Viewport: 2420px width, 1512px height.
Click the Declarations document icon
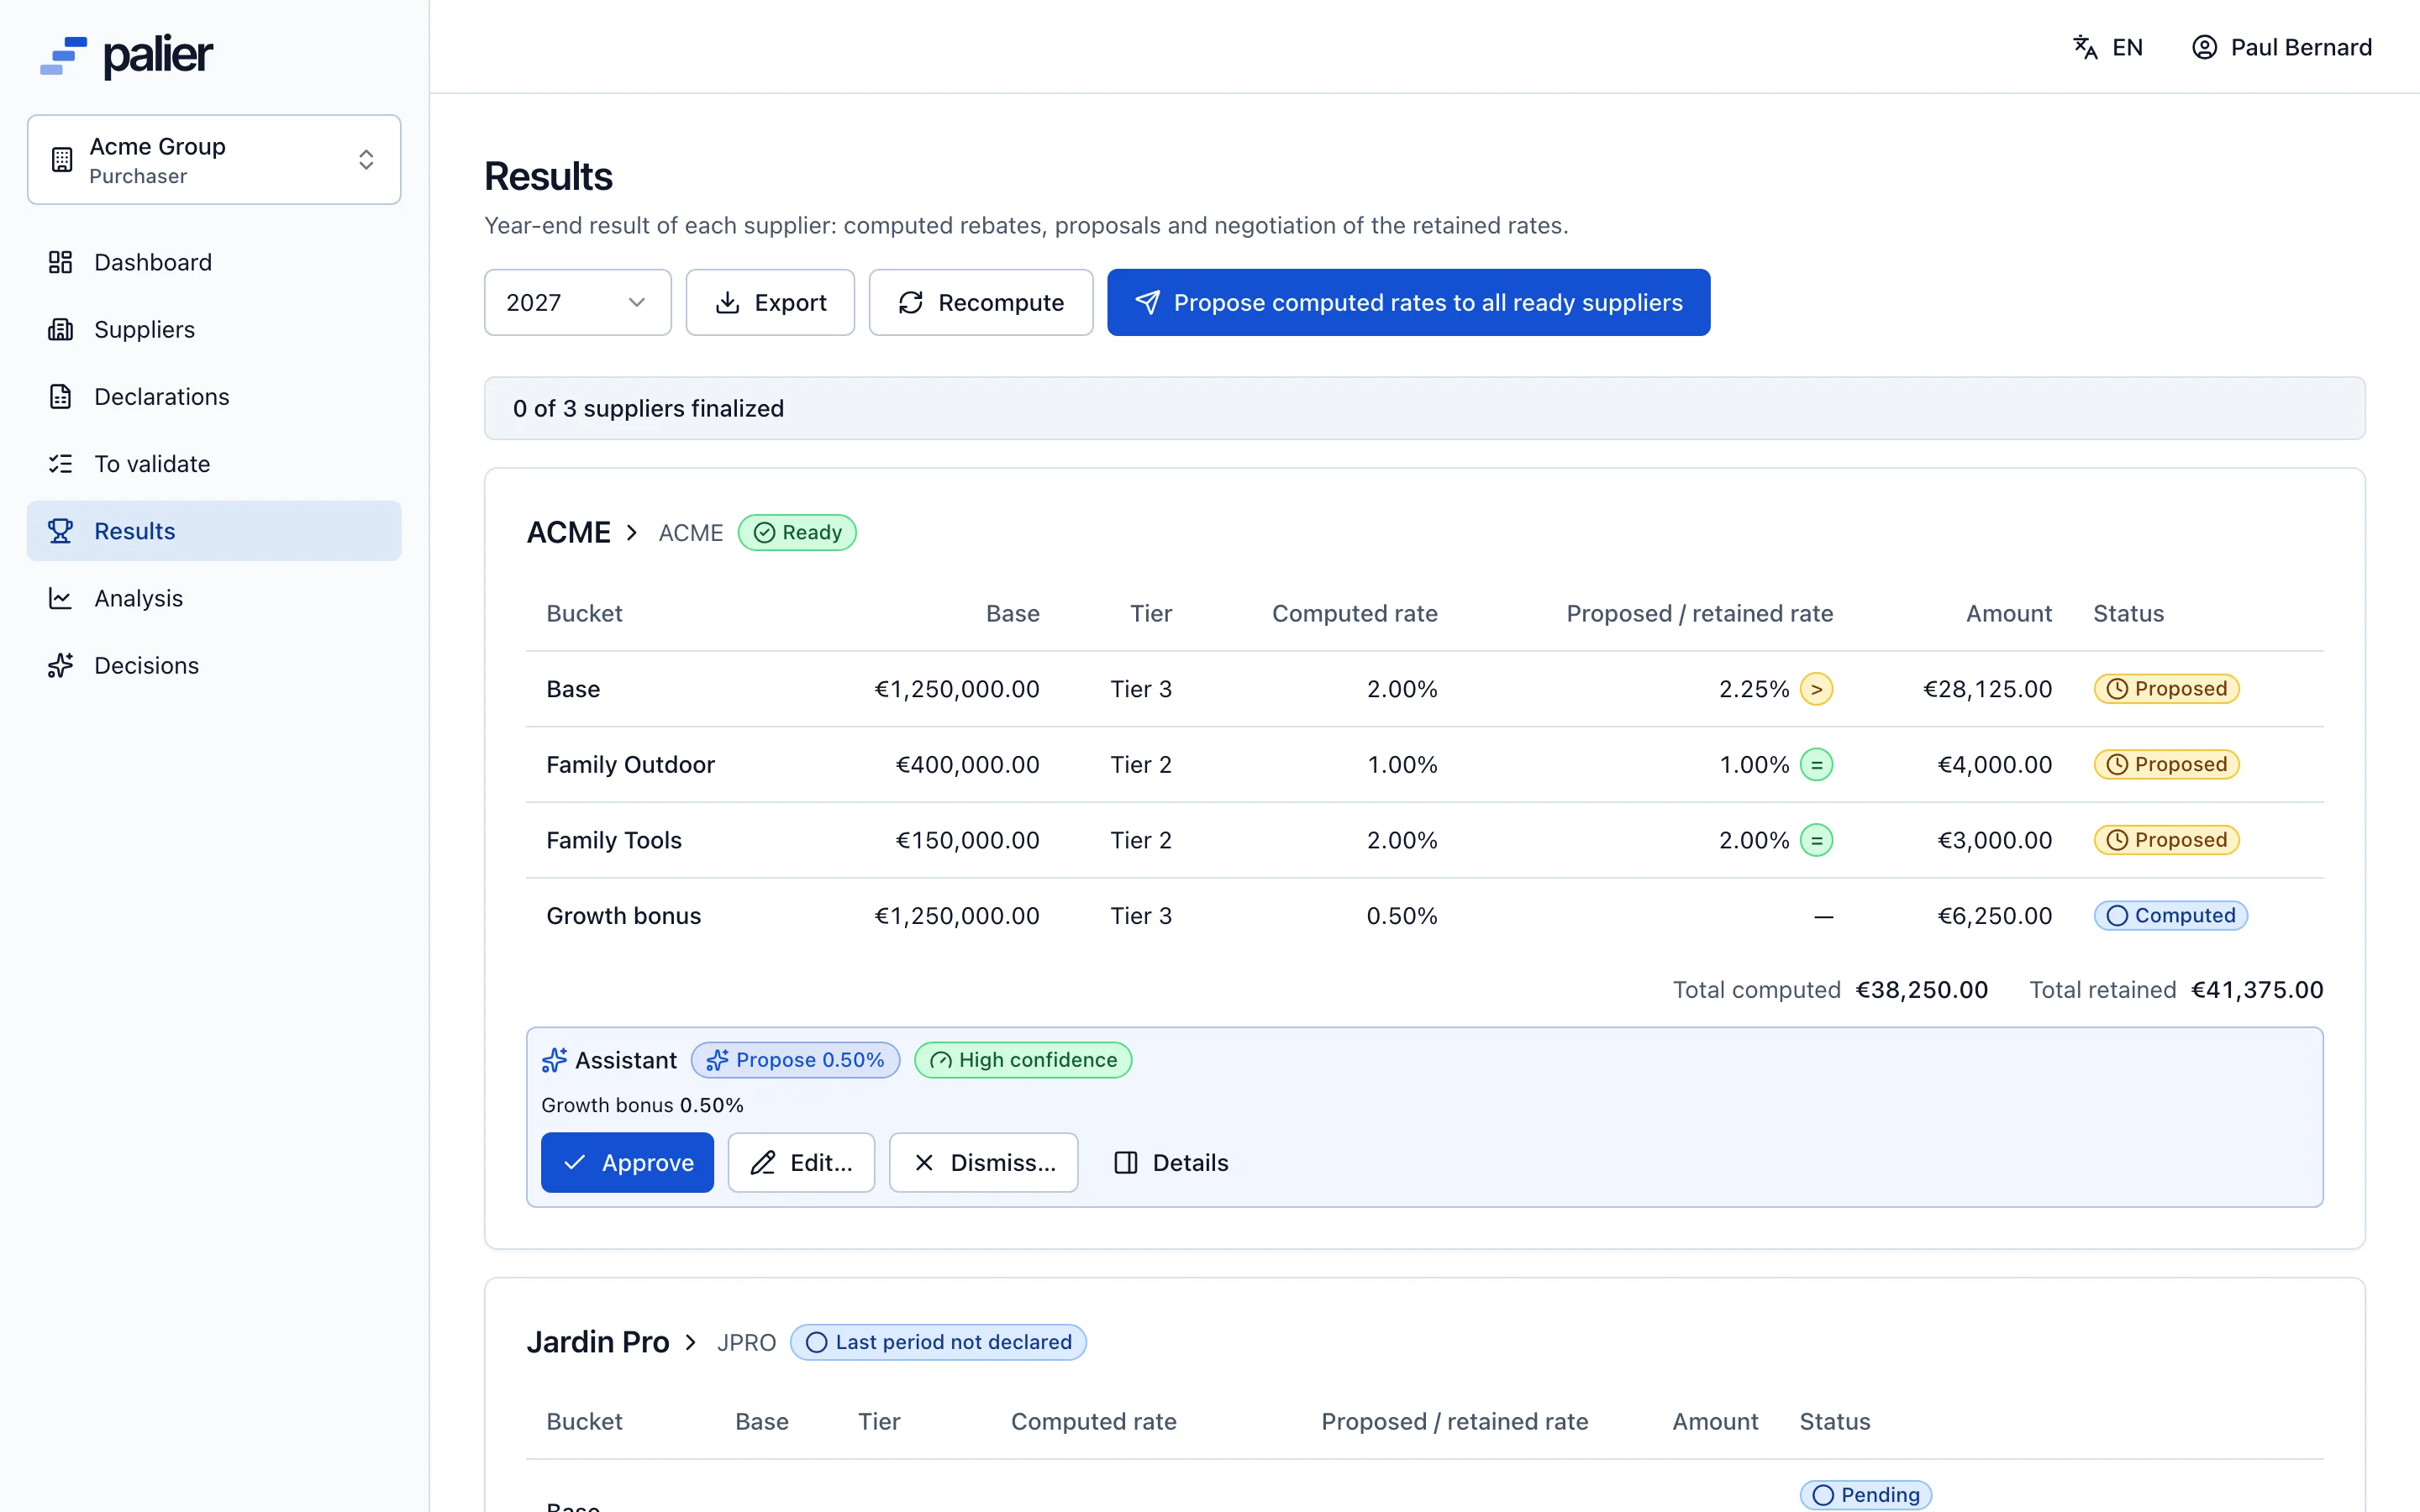coord(60,396)
